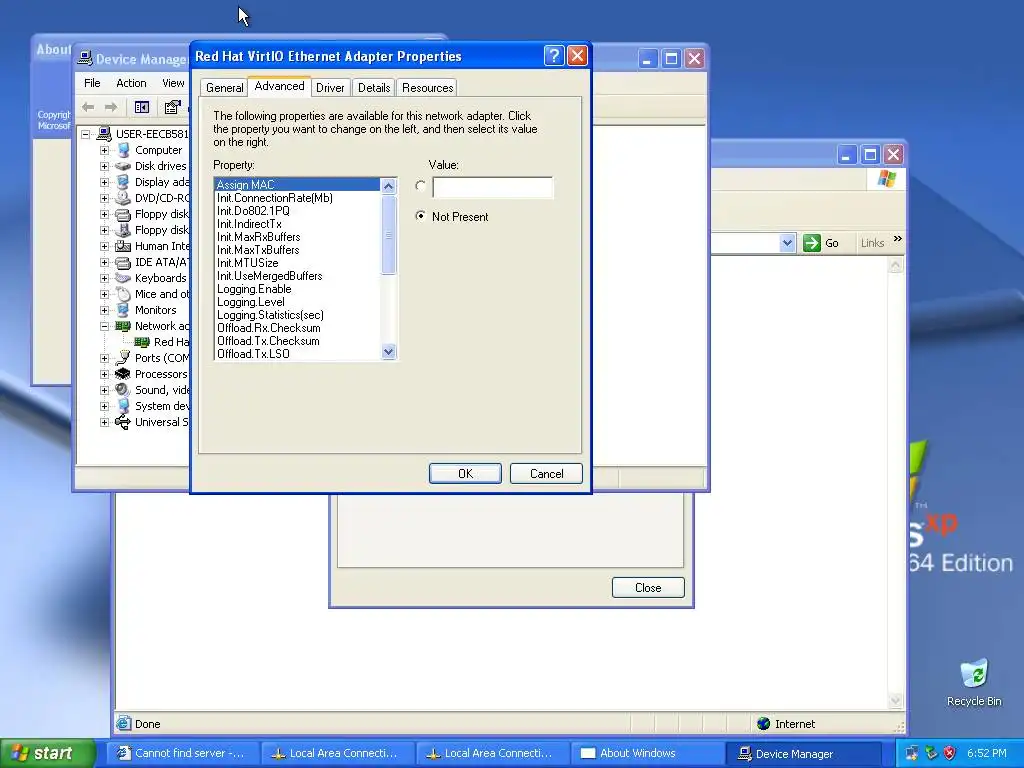The width and height of the screenshot is (1024, 768).
Task: Collapse the Network adapters tree node
Action: pos(104,326)
